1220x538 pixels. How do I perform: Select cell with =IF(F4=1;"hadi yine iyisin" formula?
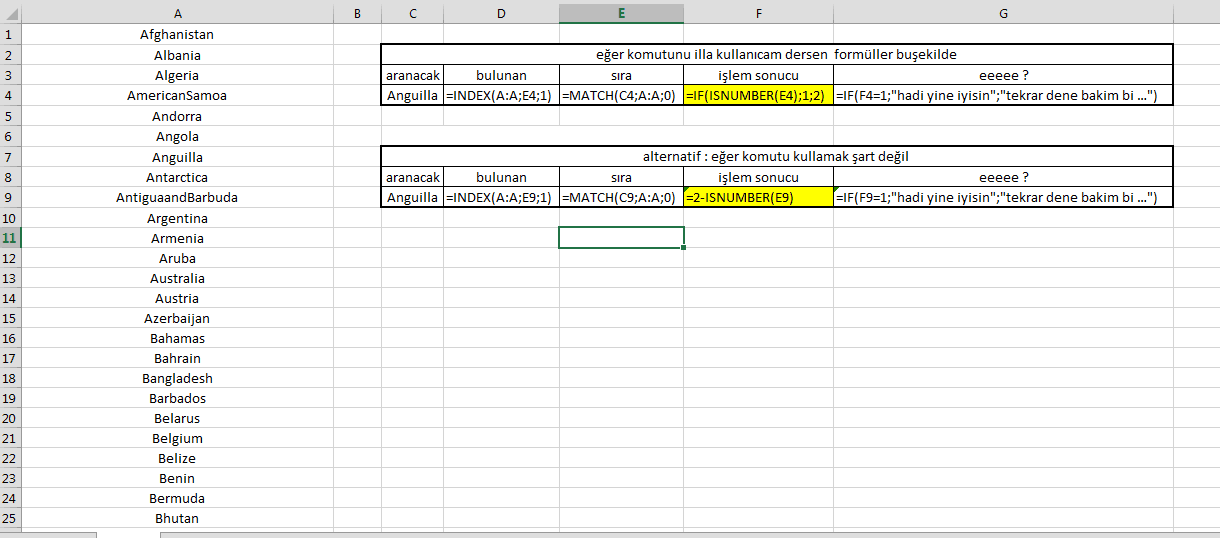coord(1002,96)
